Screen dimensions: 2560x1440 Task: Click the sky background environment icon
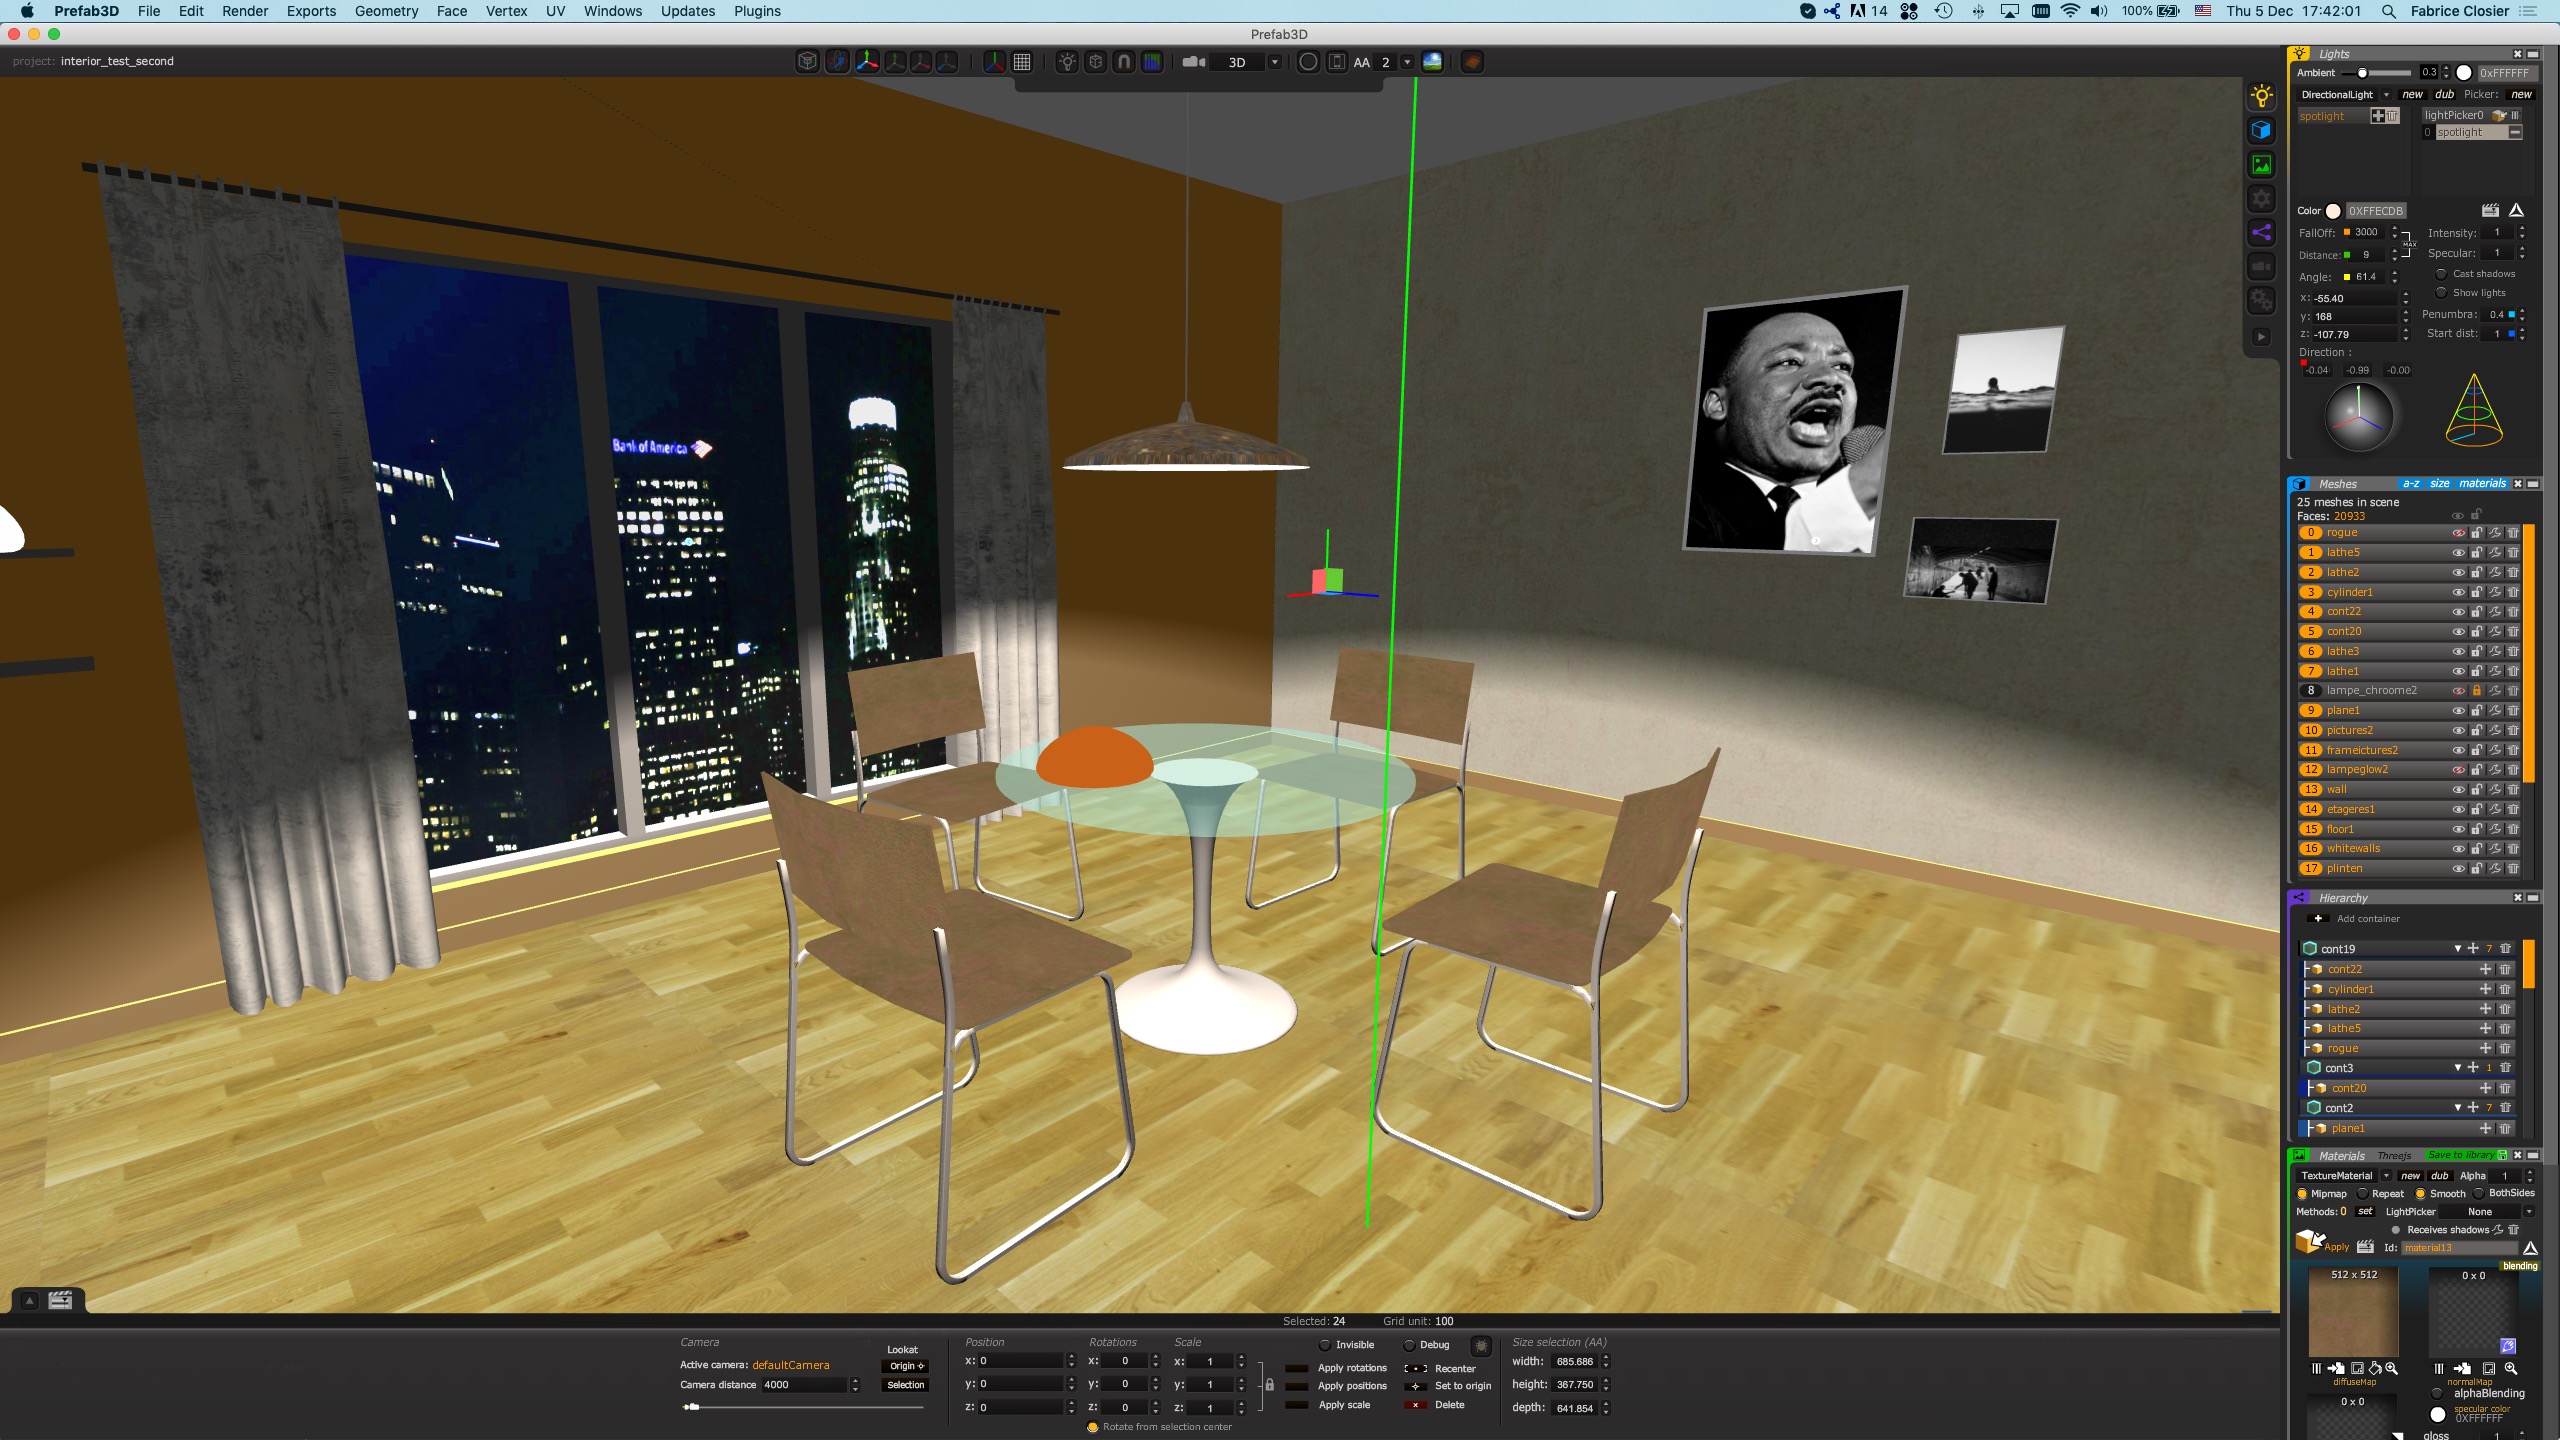(1432, 62)
